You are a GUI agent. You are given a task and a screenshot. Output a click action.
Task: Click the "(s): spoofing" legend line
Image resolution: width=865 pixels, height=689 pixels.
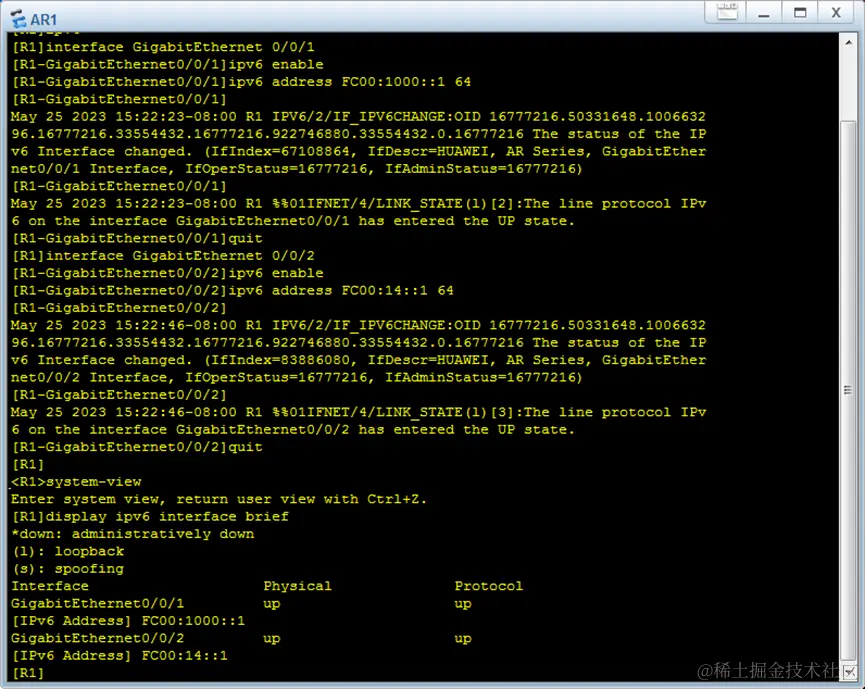click(67, 569)
